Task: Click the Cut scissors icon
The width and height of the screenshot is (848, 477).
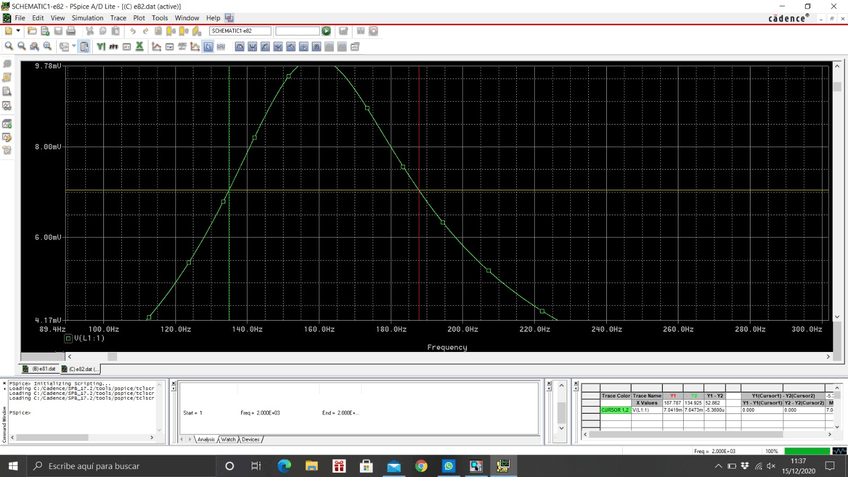Action: coord(89,31)
